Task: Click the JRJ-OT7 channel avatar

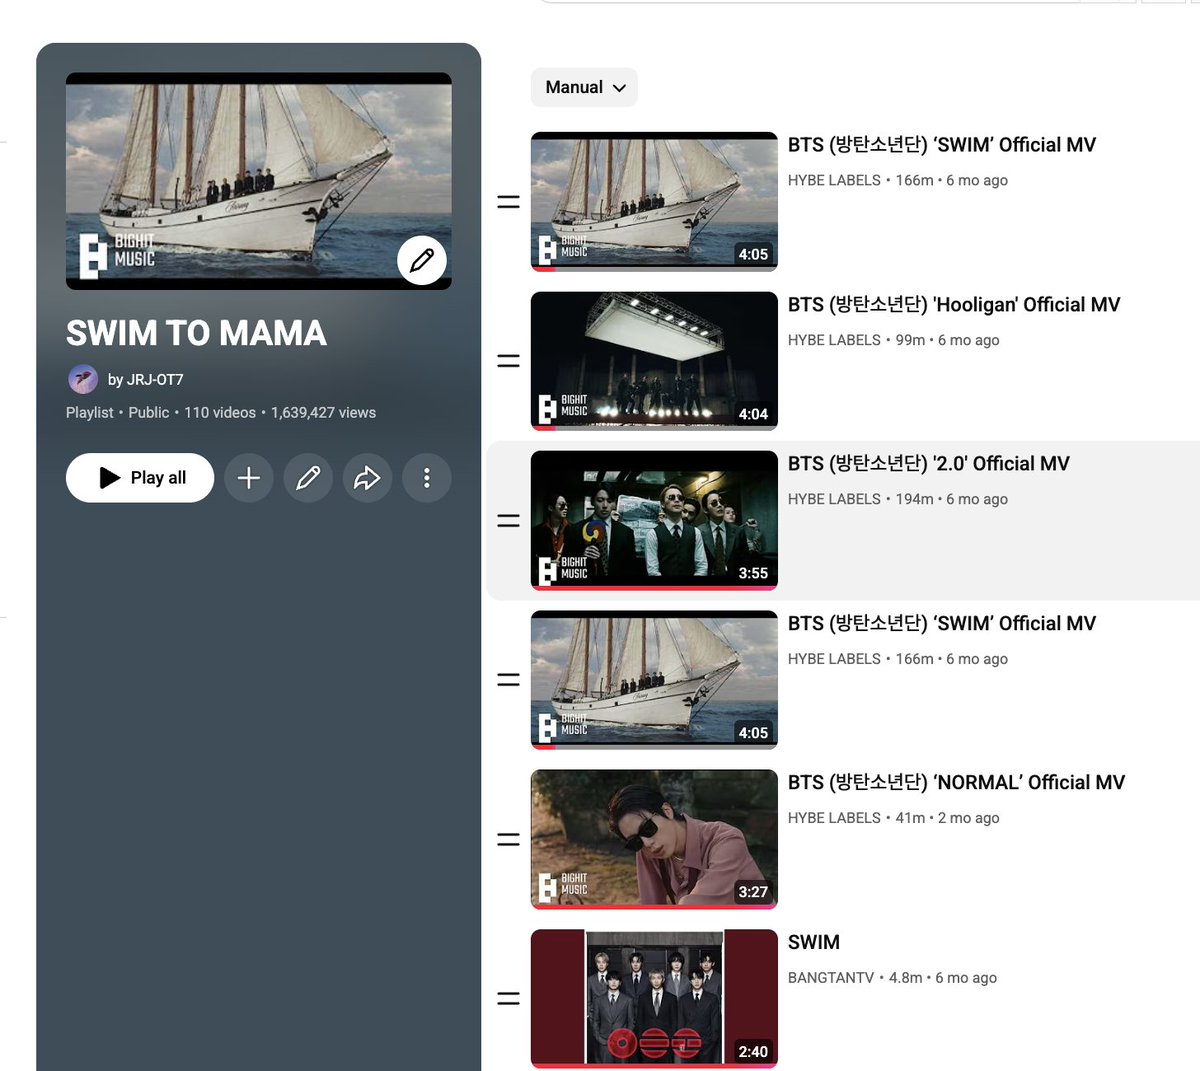Action: tap(83, 379)
